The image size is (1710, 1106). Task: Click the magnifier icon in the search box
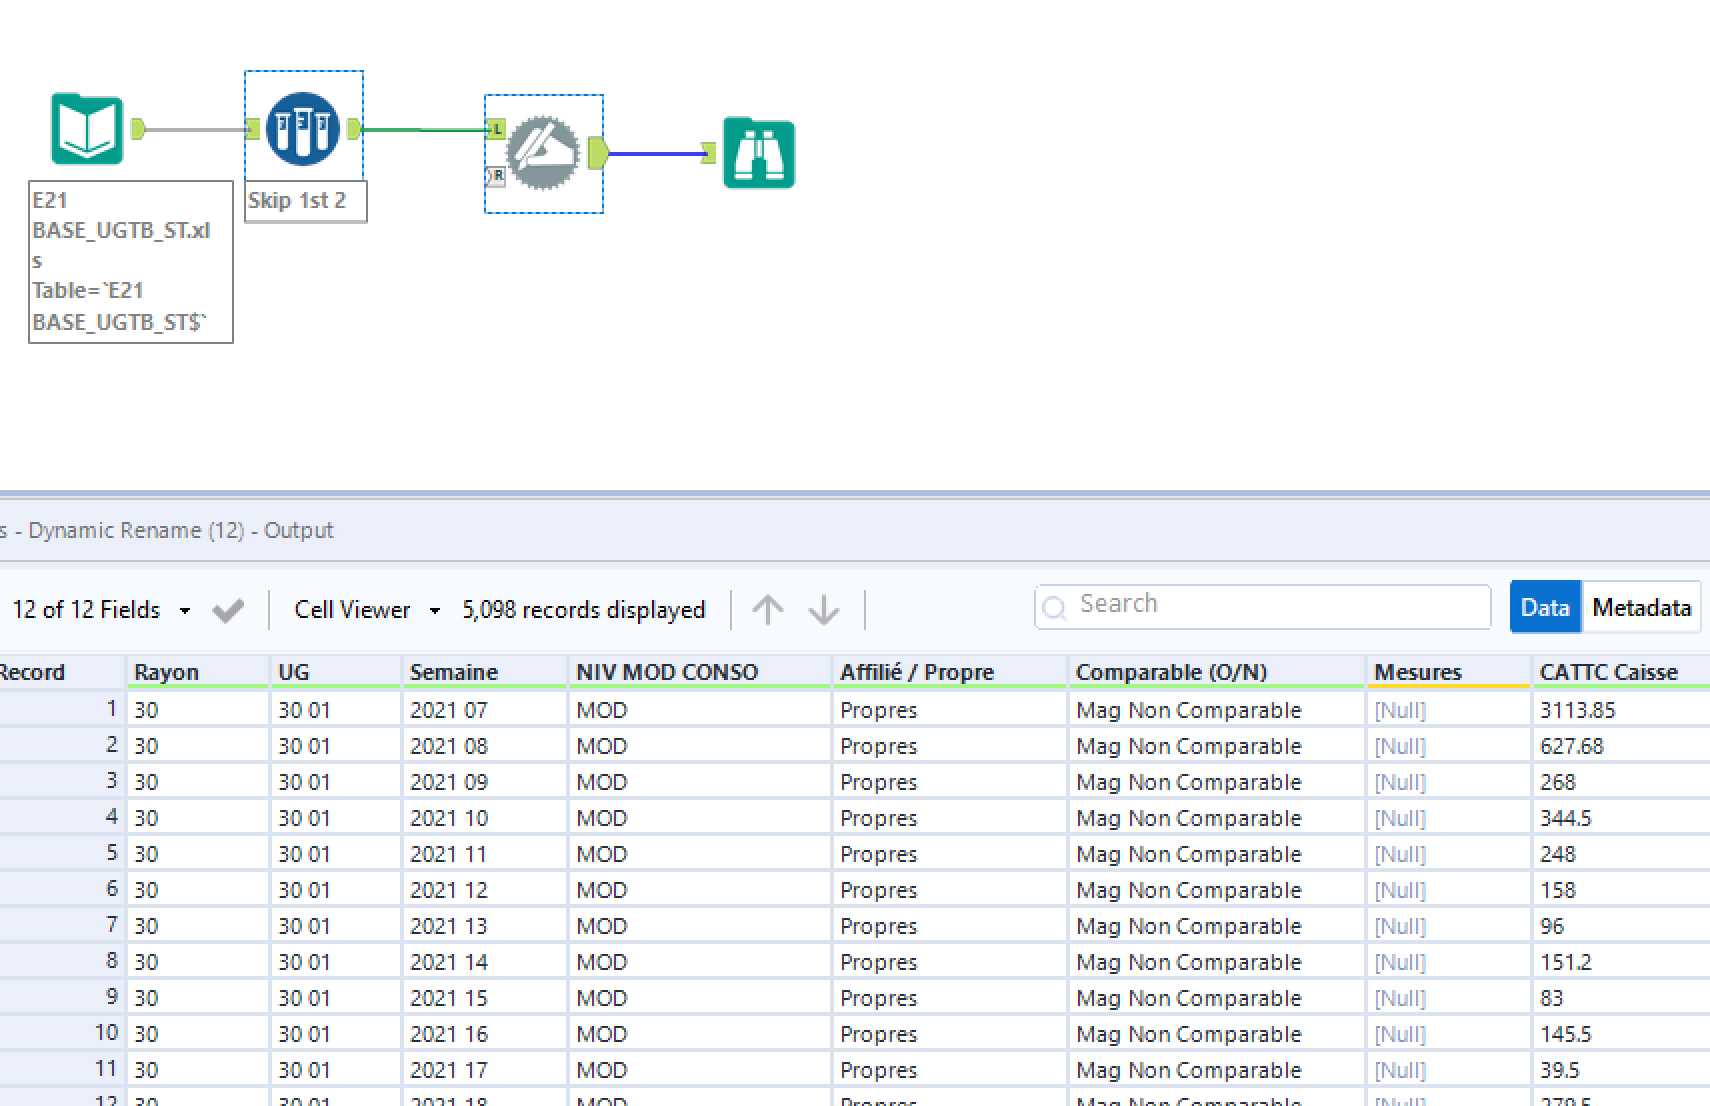click(x=1056, y=606)
